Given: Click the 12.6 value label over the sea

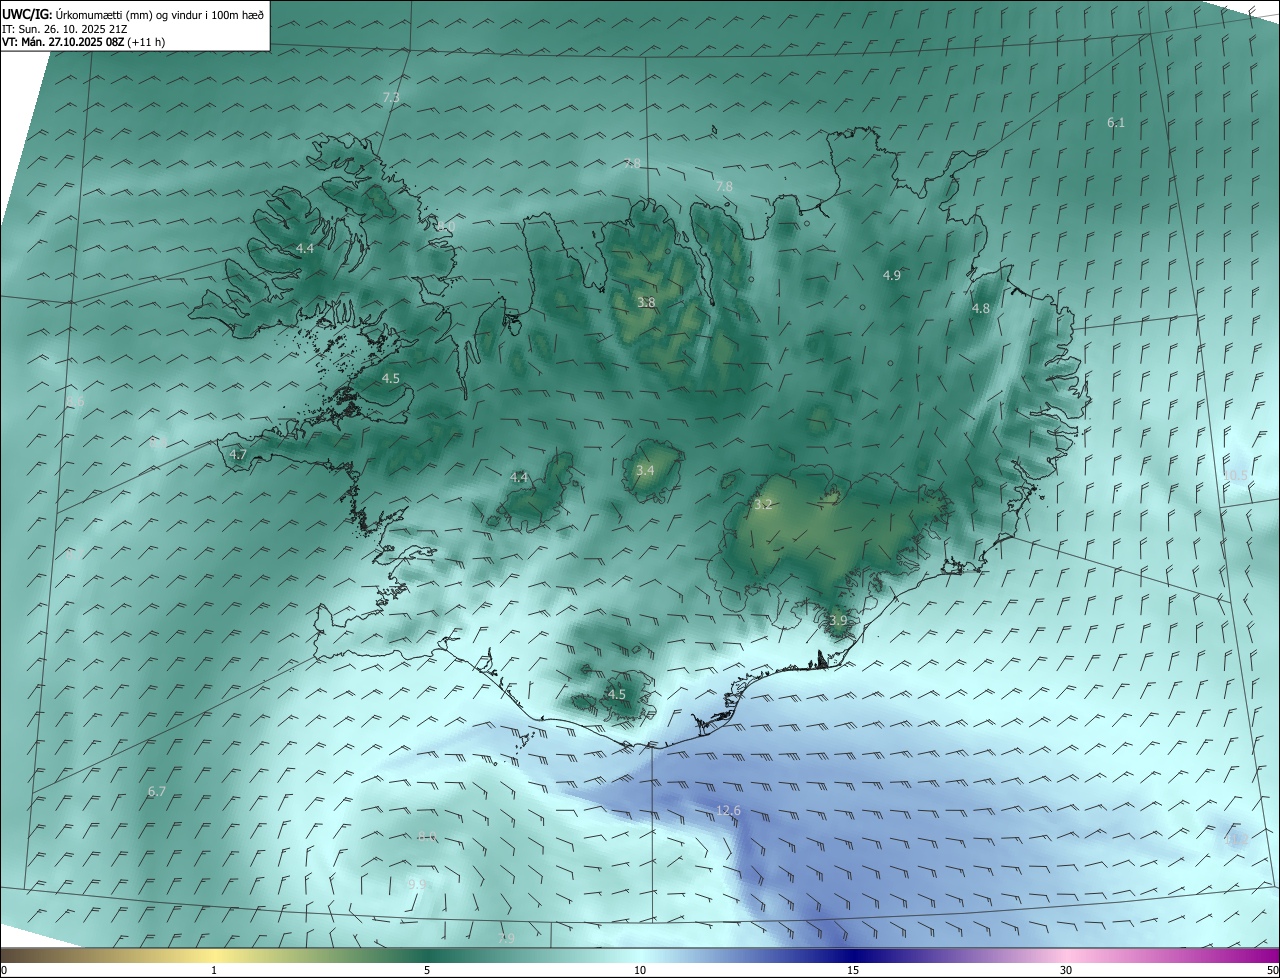Looking at the screenshot, I should pyautogui.click(x=729, y=810).
